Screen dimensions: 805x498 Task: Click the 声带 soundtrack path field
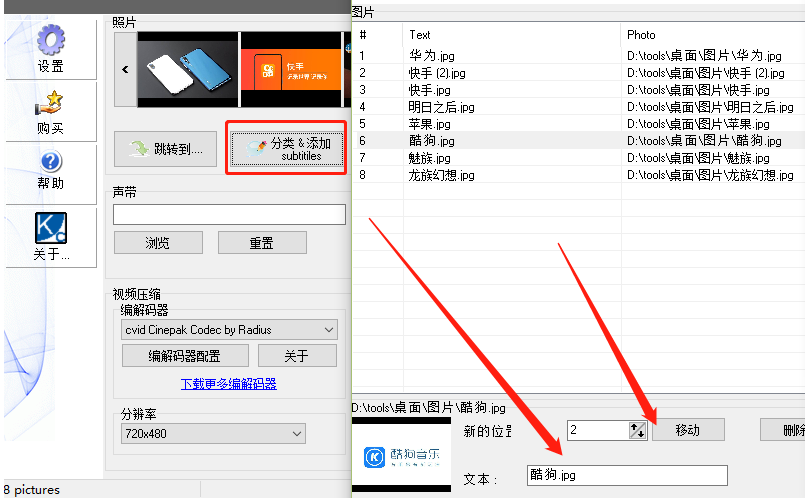point(229,215)
